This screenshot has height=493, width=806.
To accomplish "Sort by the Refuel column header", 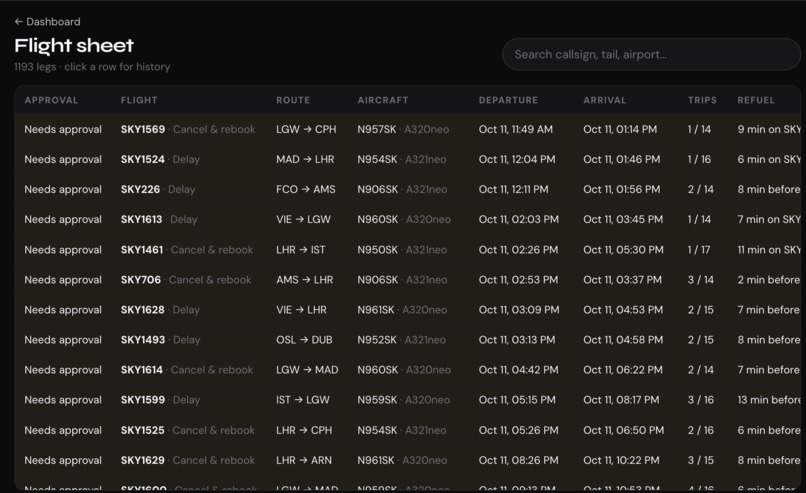I will point(756,100).
